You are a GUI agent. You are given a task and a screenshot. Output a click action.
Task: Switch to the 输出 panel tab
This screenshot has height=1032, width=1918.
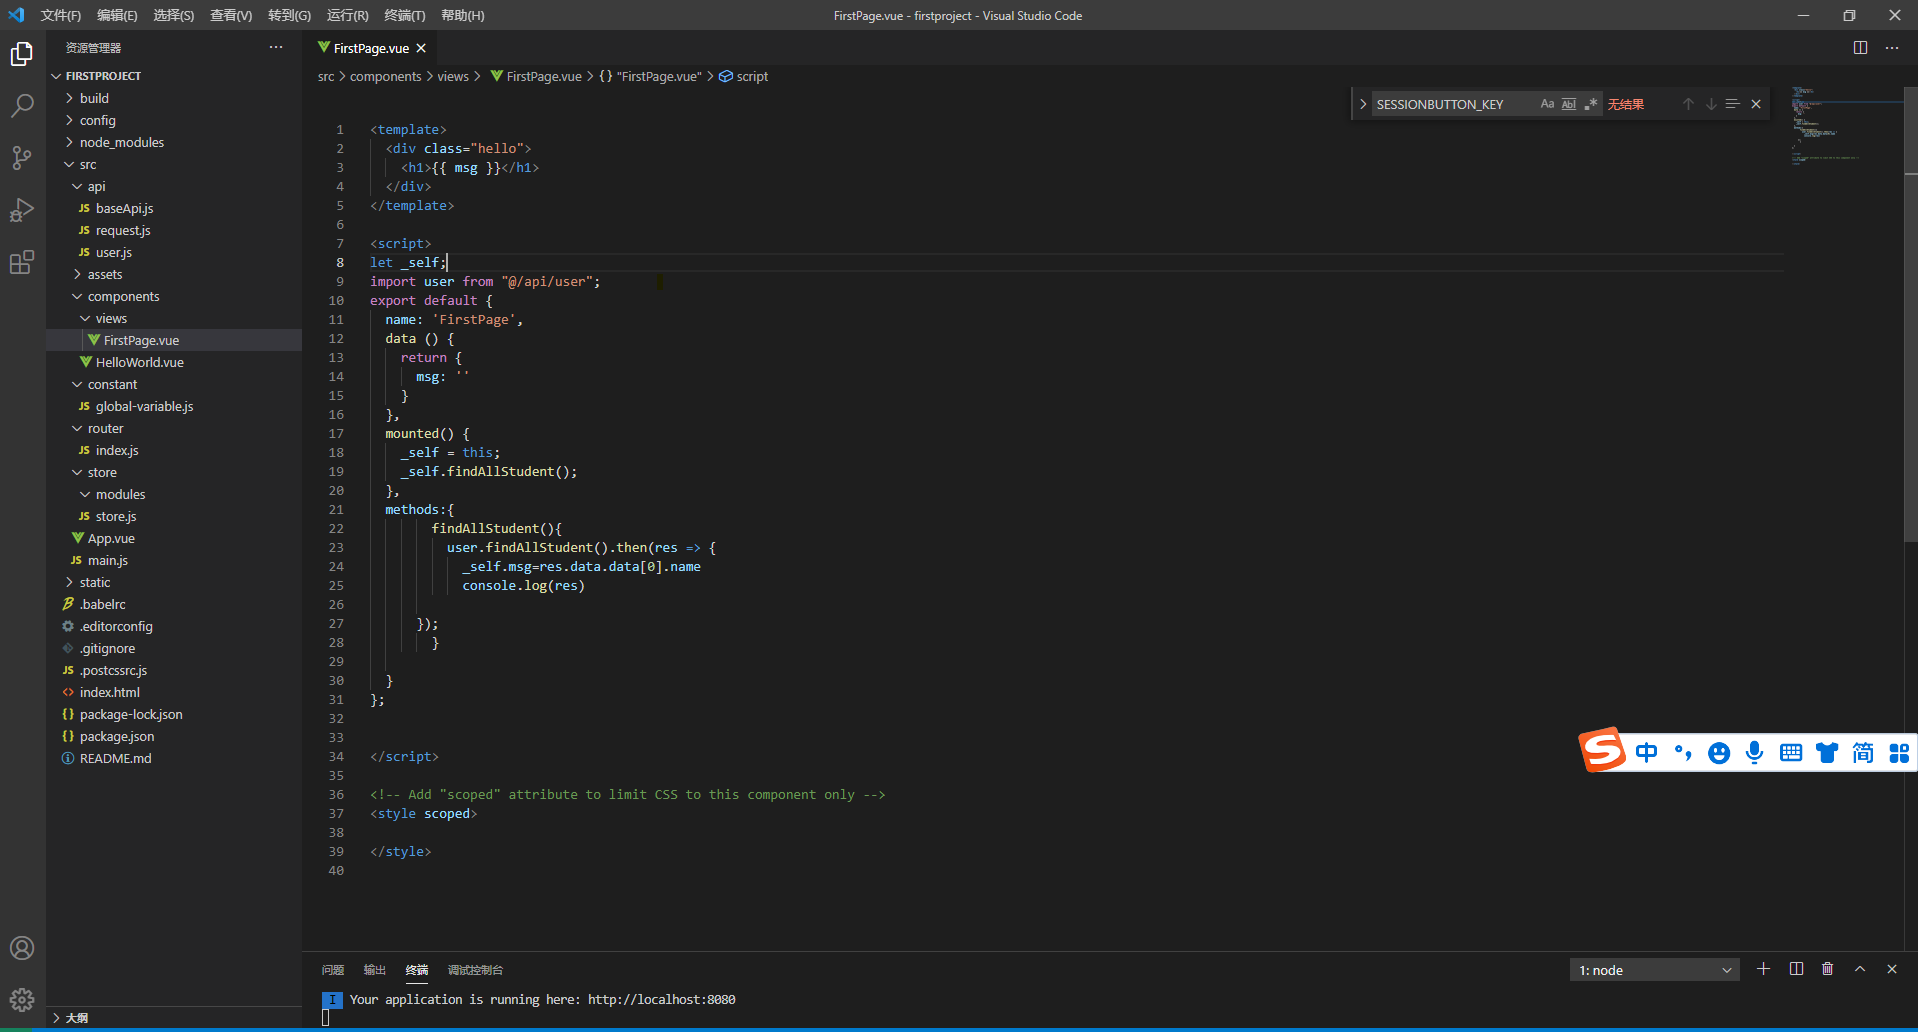click(375, 970)
